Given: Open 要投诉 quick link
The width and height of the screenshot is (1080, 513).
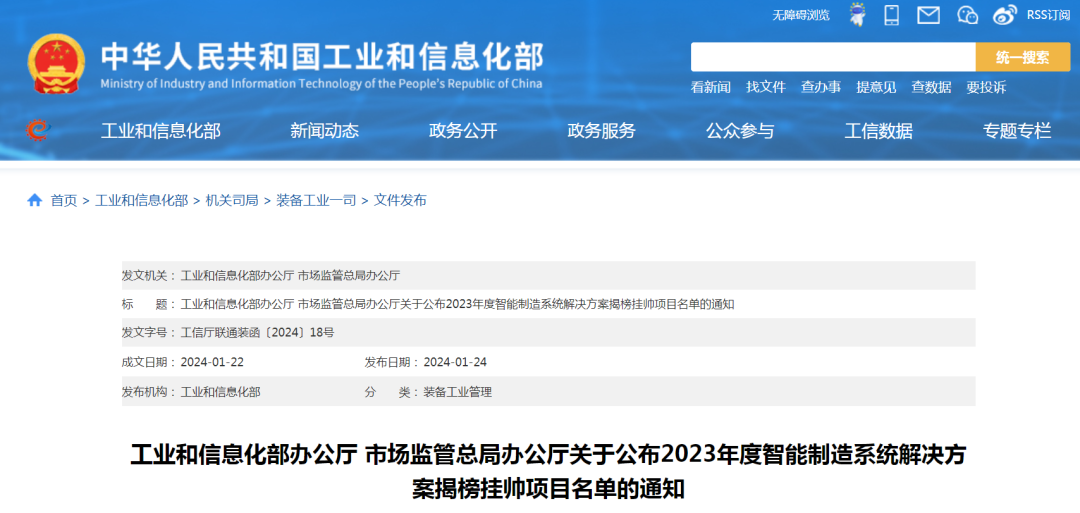Looking at the screenshot, I should point(986,87).
